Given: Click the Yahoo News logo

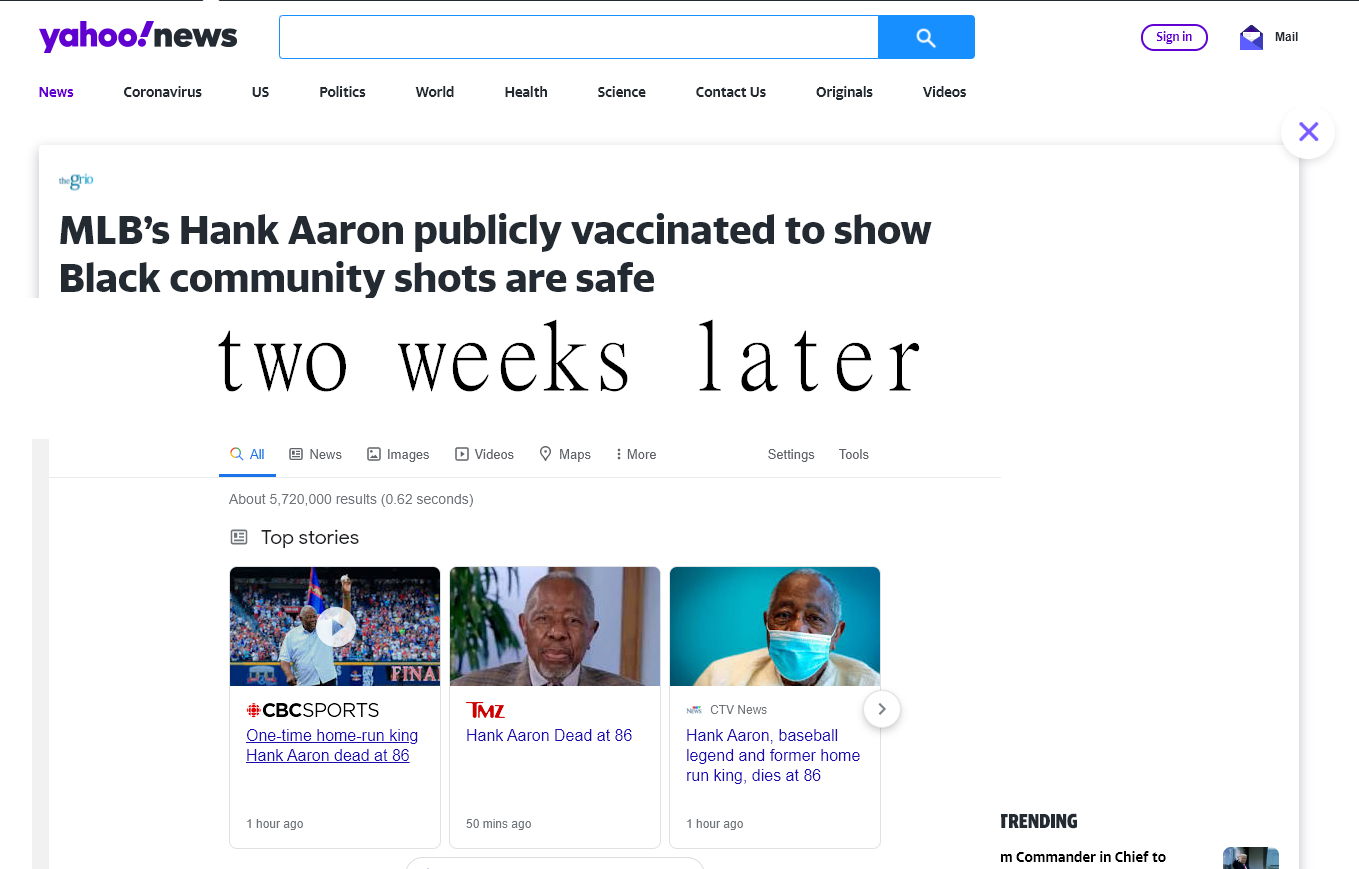Looking at the screenshot, I should [x=138, y=37].
